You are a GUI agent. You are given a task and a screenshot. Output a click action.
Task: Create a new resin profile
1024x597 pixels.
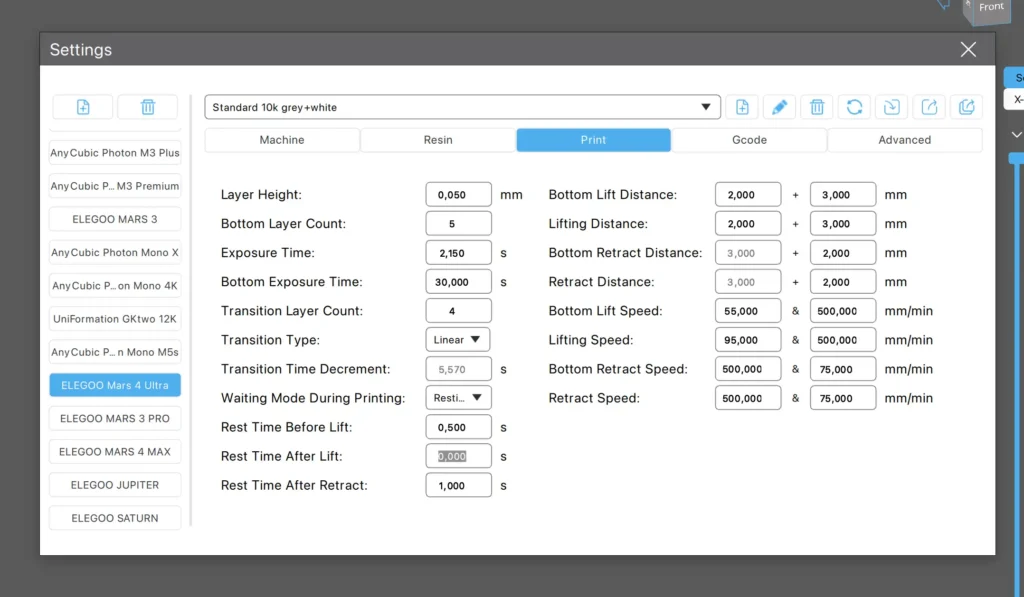[x=742, y=107]
